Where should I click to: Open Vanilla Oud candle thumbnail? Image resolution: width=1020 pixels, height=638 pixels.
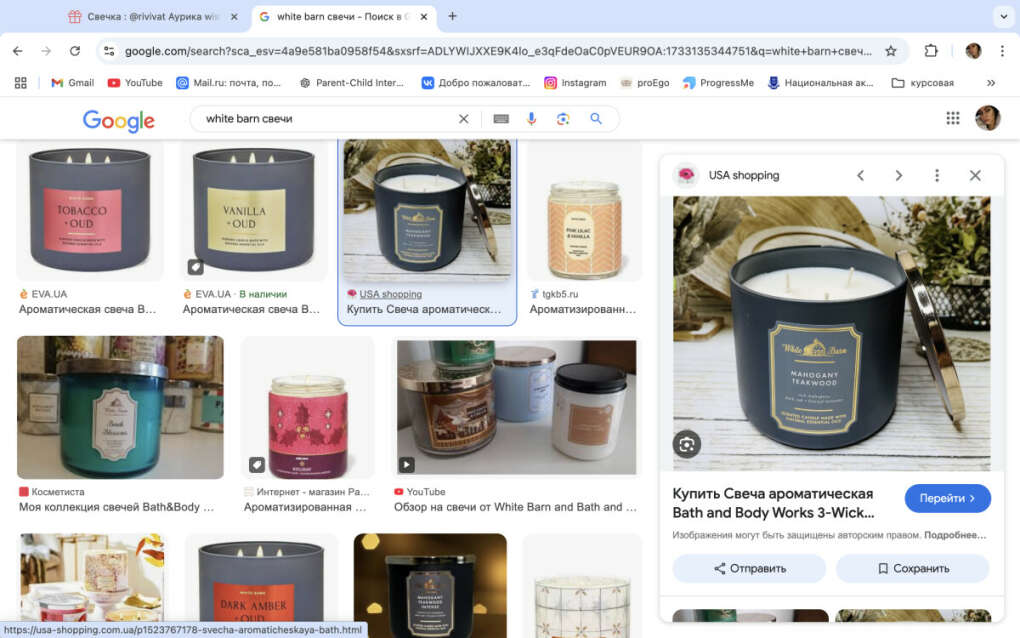tap(254, 210)
